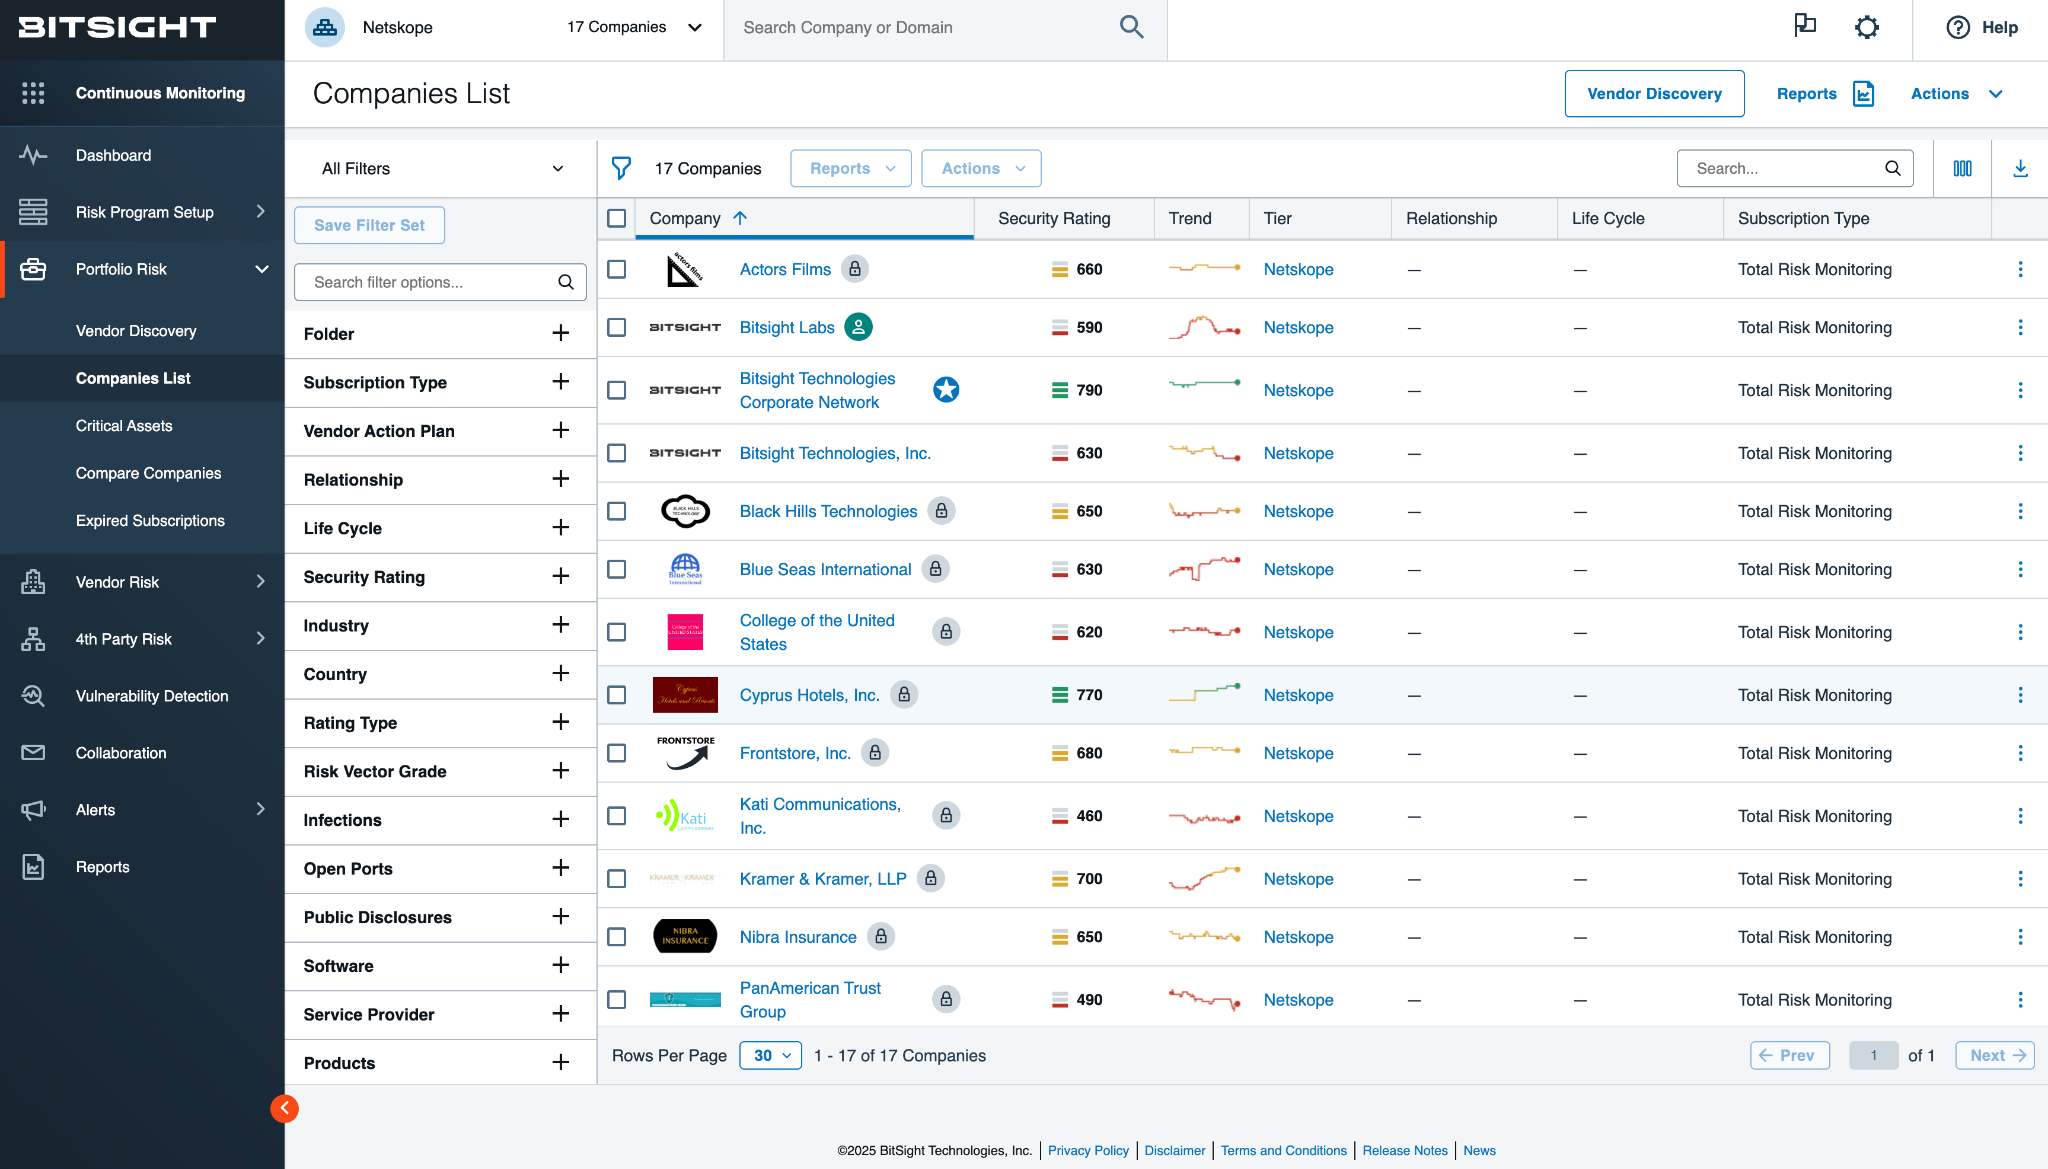Open the column chooser icon
The image size is (2048, 1169).
click(1962, 168)
